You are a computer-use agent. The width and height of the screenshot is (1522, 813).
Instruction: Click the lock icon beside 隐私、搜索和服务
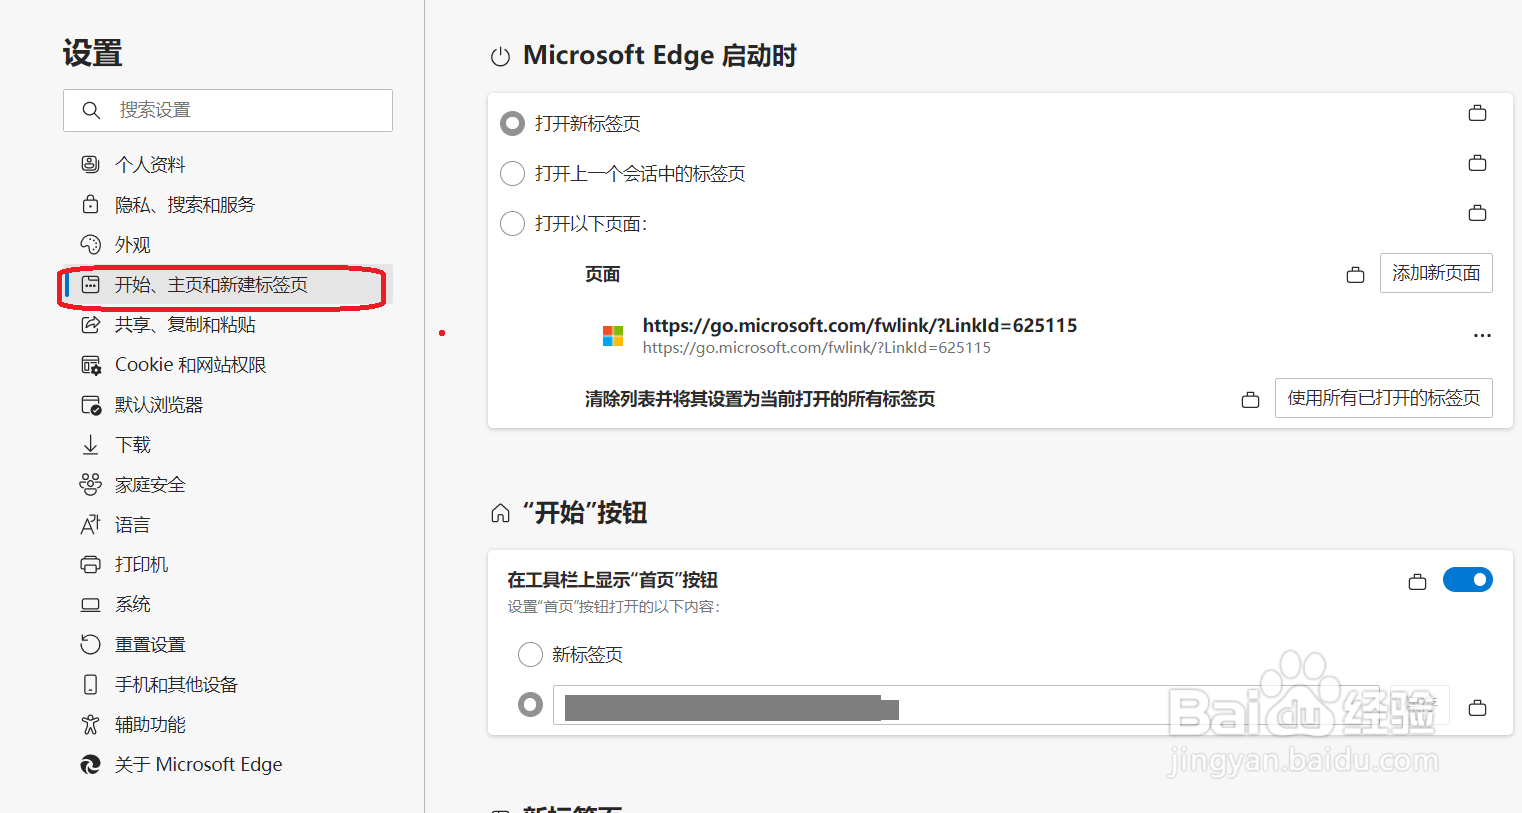point(90,204)
